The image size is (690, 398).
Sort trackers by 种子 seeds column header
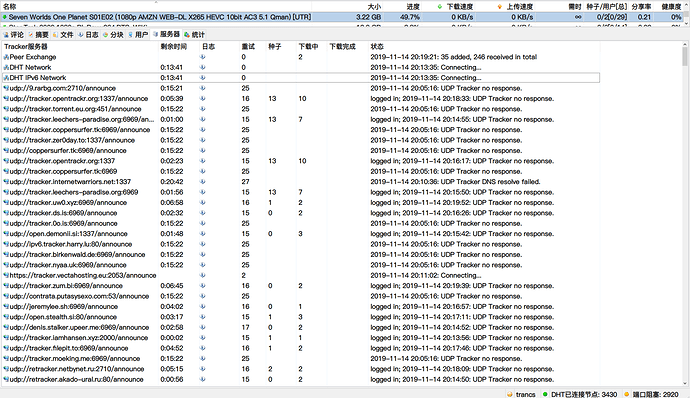pyautogui.click(x=275, y=47)
